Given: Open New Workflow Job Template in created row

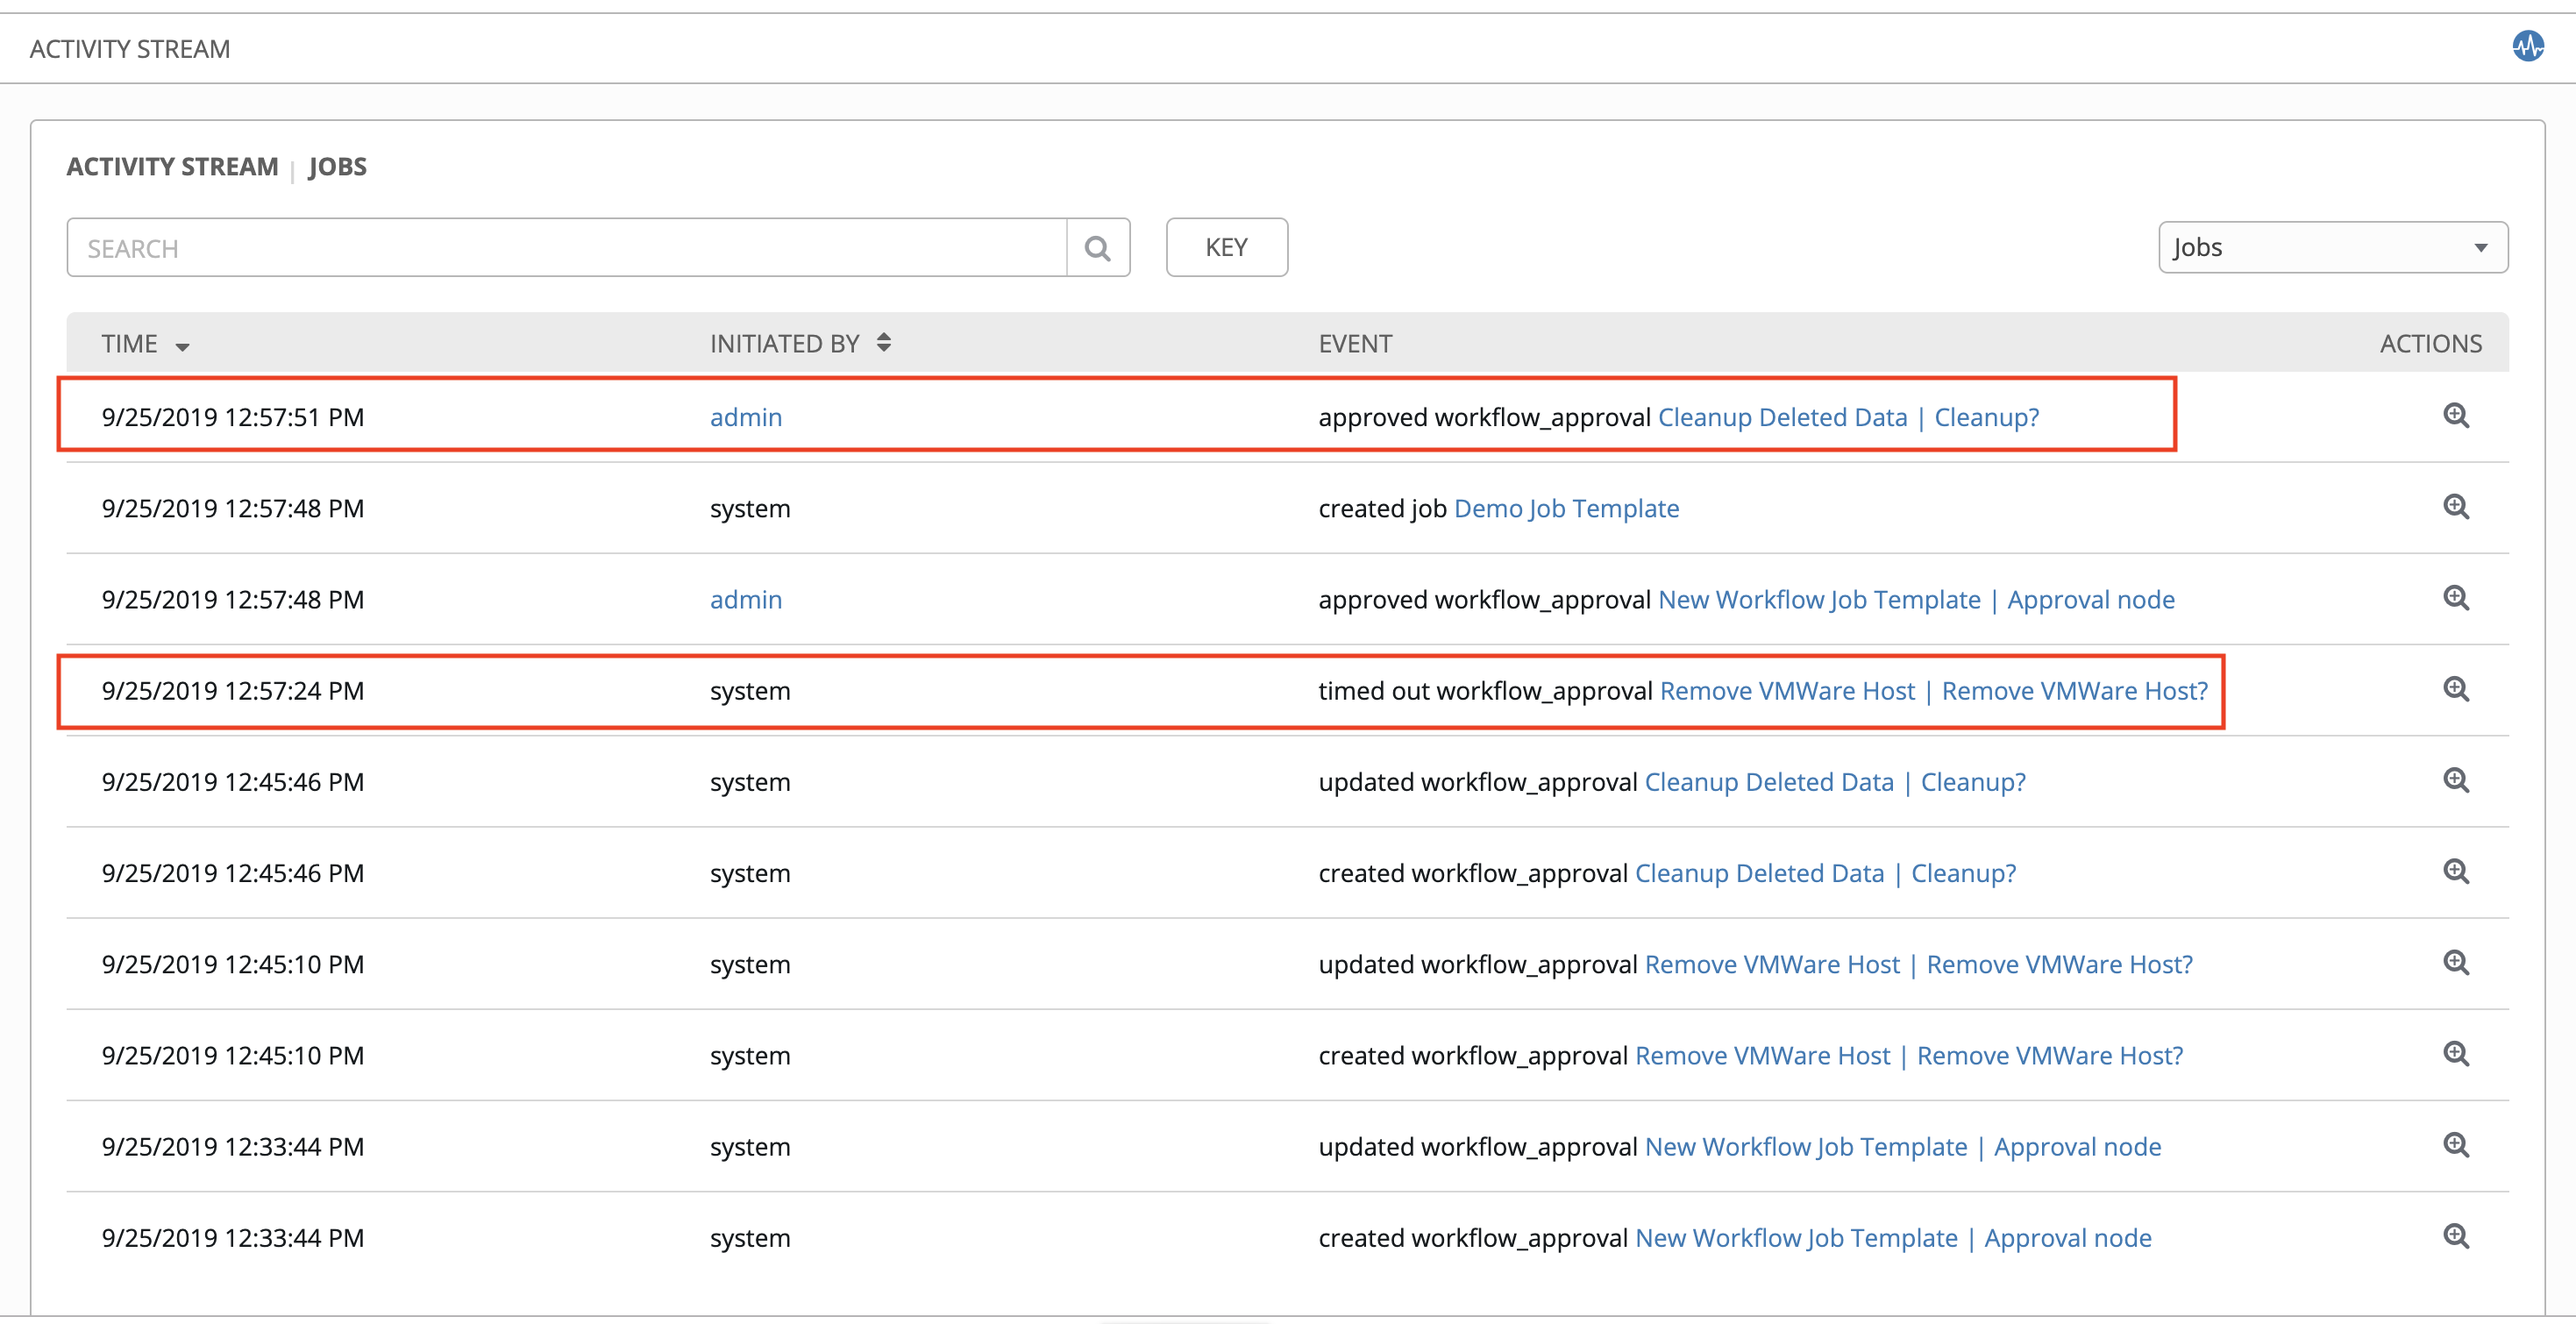Looking at the screenshot, I should 1796,1238.
